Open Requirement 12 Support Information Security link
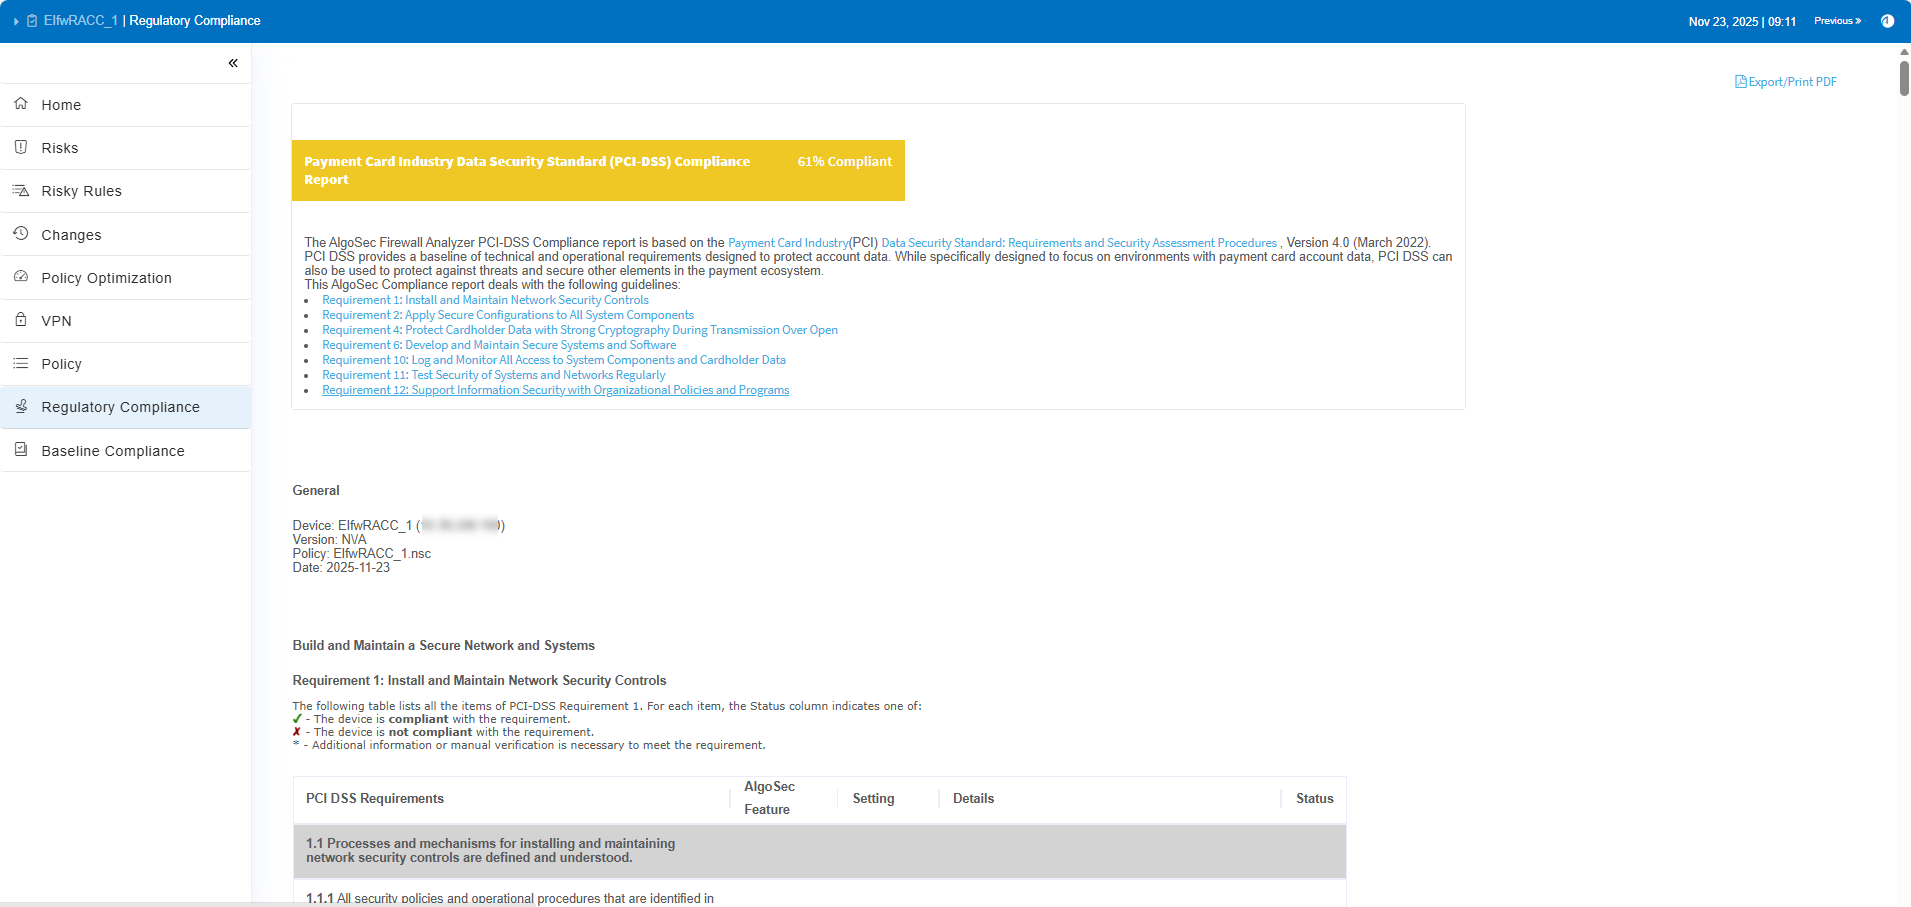The image size is (1911, 907). click(555, 390)
